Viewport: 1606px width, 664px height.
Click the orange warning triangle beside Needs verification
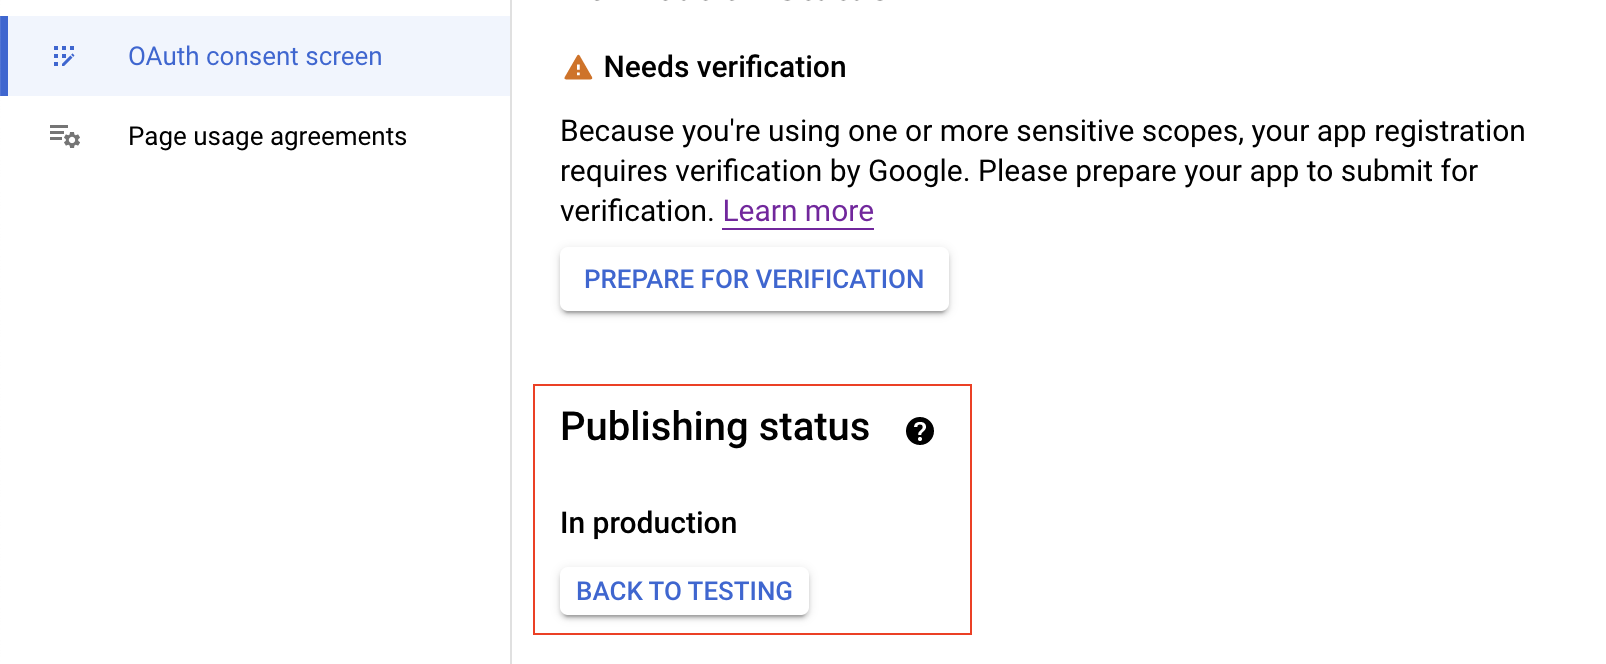coord(578,67)
